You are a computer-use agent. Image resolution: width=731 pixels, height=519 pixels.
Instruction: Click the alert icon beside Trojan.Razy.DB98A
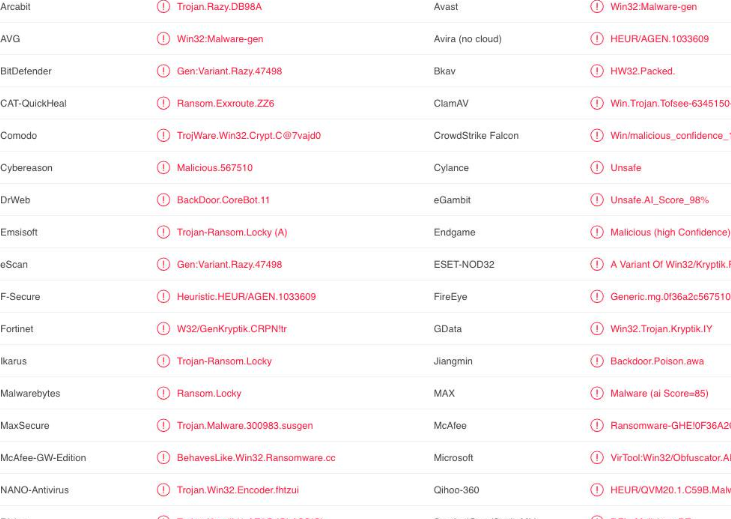[164, 7]
